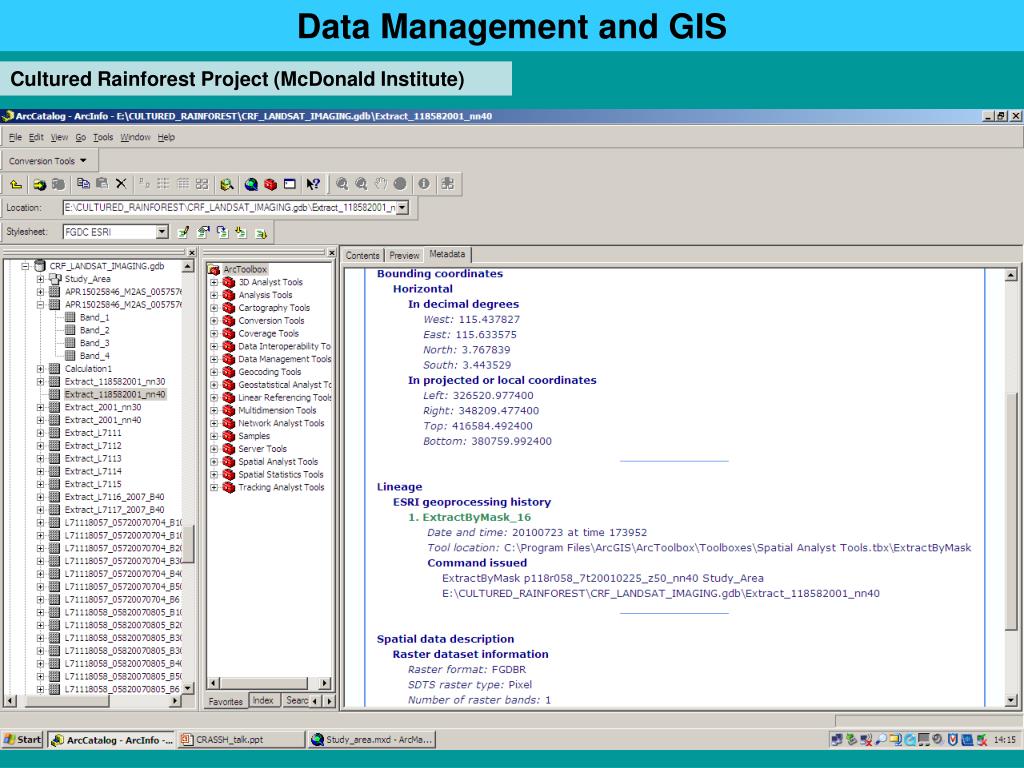Image resolution: width=1024 pixels, height=768 pixels.
Task: Open ArcToolbox Favorites tab
Action: tap(225, 701)
